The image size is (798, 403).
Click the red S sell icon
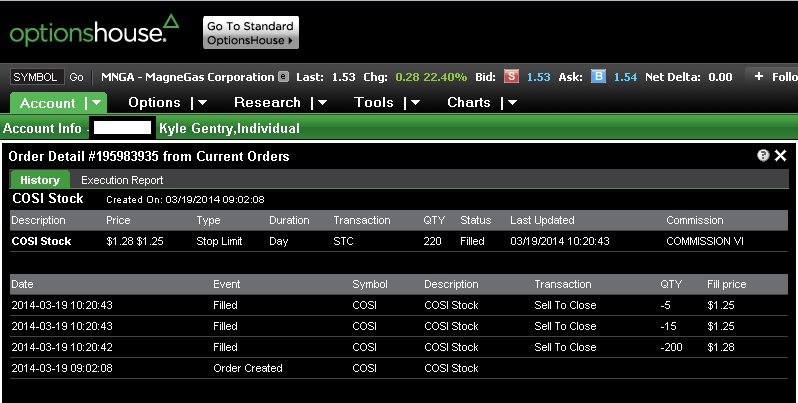tap(512, 77)
